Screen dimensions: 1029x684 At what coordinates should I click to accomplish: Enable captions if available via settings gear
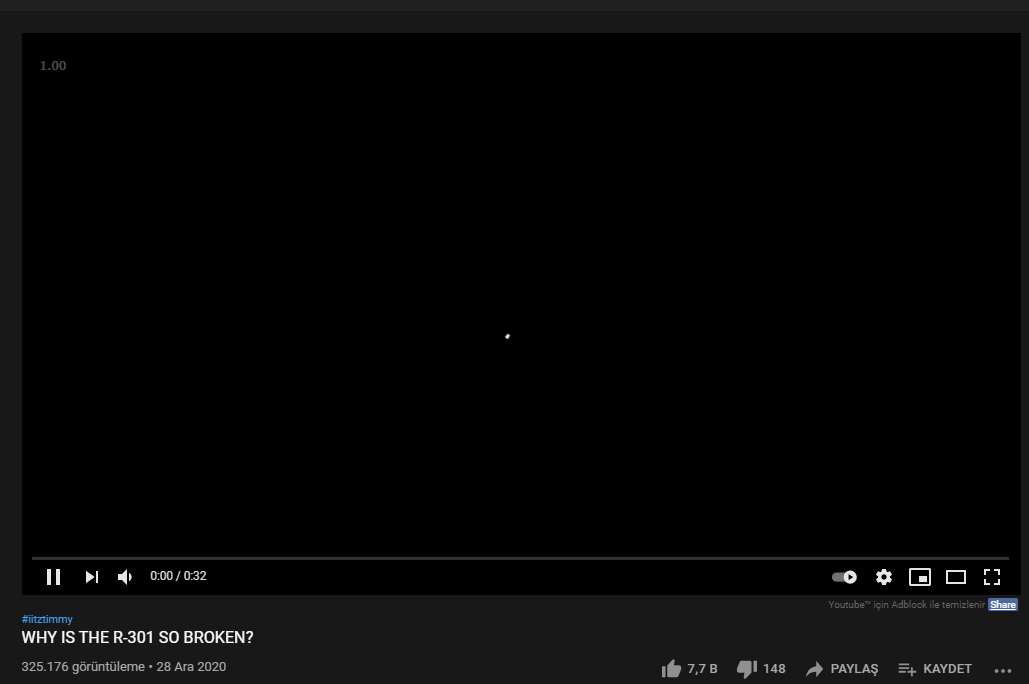[x=883, y=576]
